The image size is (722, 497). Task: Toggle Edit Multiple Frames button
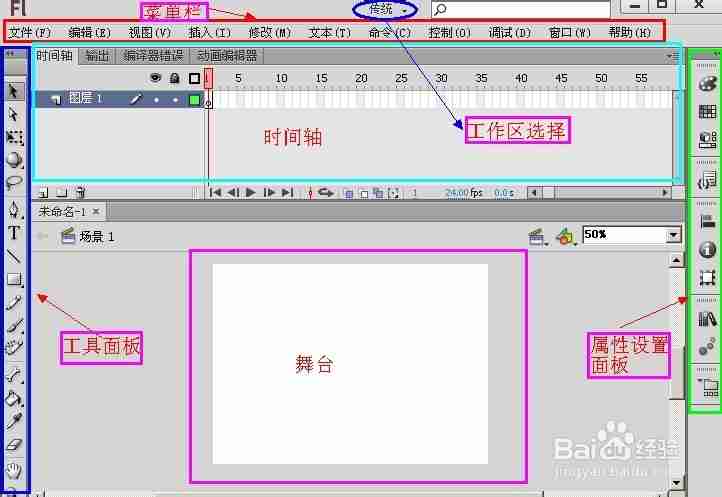point(378,193)
